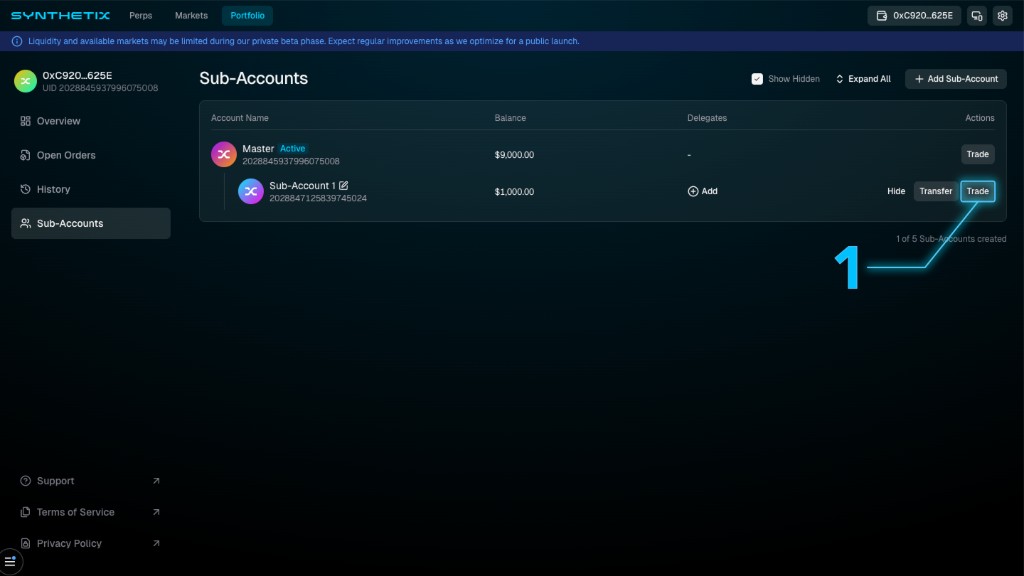Go to Overview in sidebar

pyautogui.click(x=91, y=121)
